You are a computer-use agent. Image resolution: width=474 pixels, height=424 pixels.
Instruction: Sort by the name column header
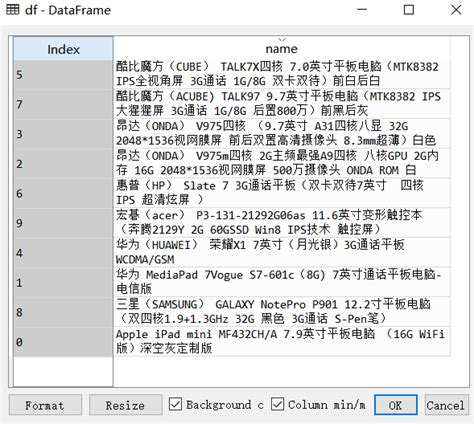282,49
